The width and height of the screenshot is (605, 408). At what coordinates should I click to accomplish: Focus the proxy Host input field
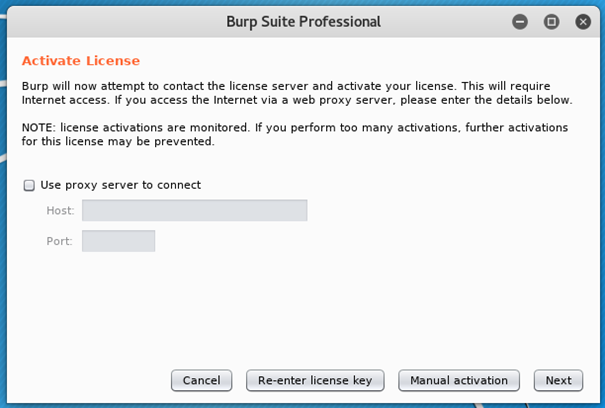click(194, 211)
